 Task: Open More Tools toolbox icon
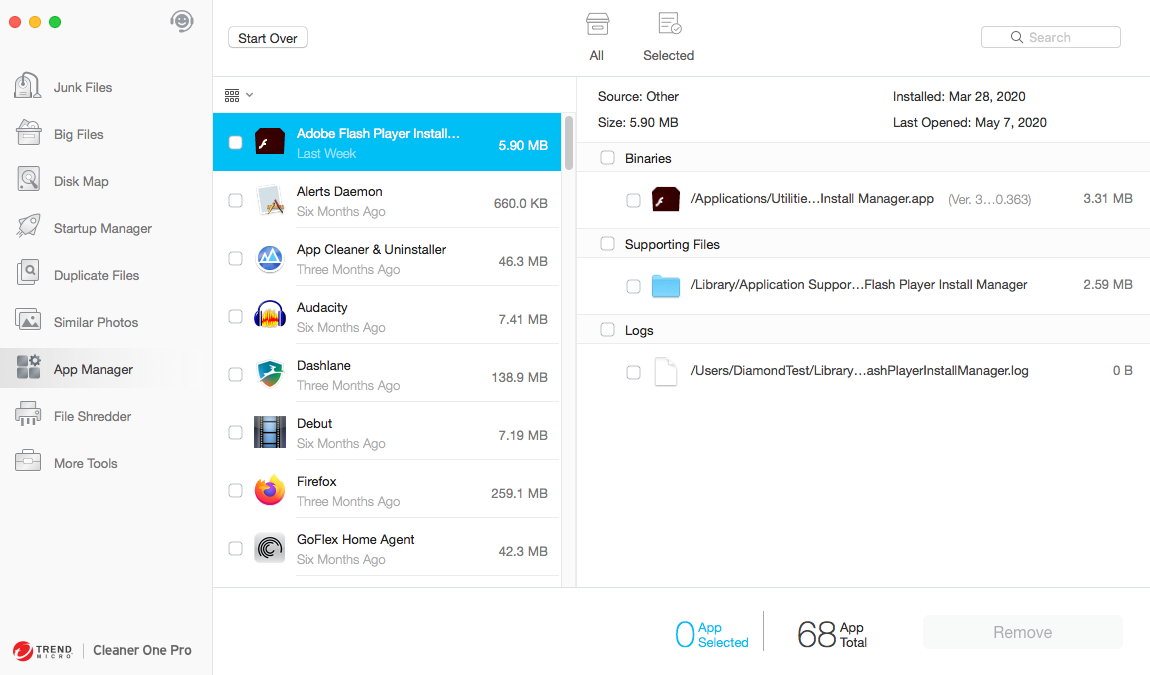(x=28, y=463)
